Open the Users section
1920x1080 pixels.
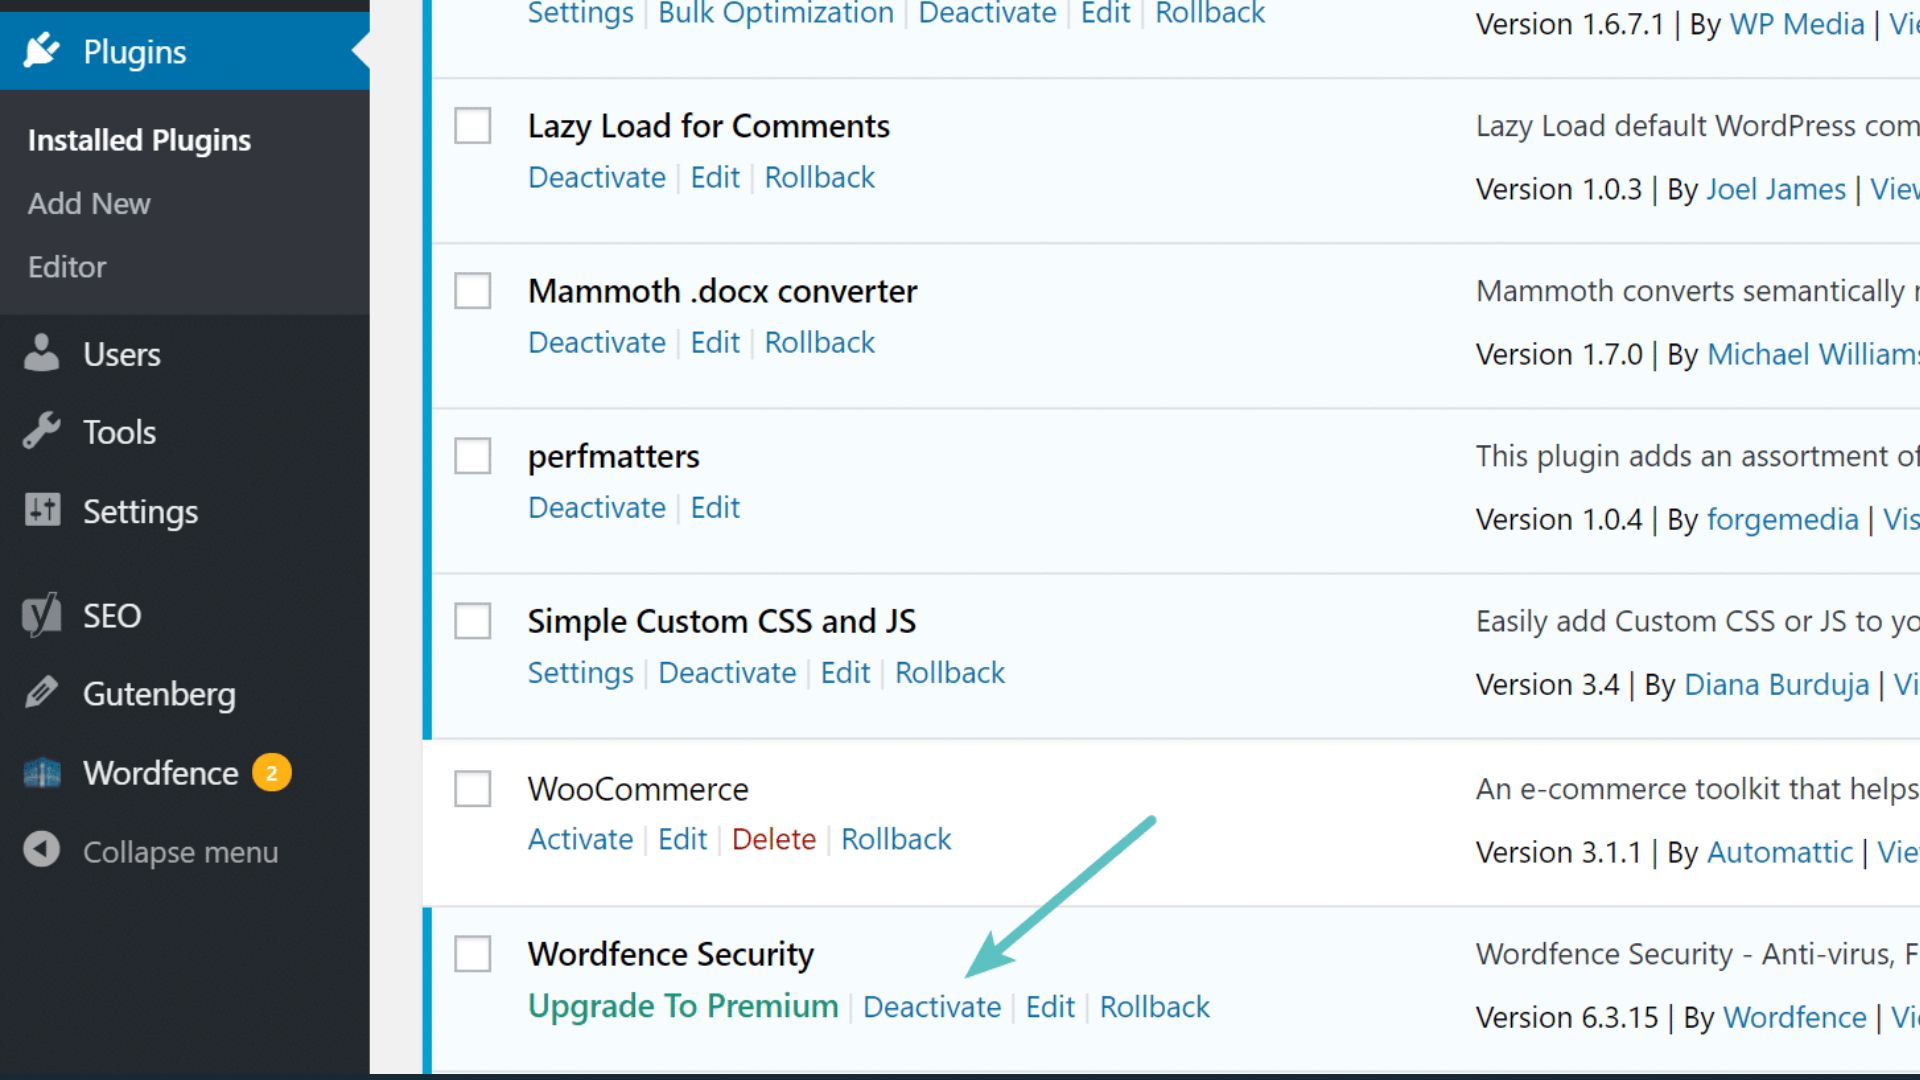(119, 353)
